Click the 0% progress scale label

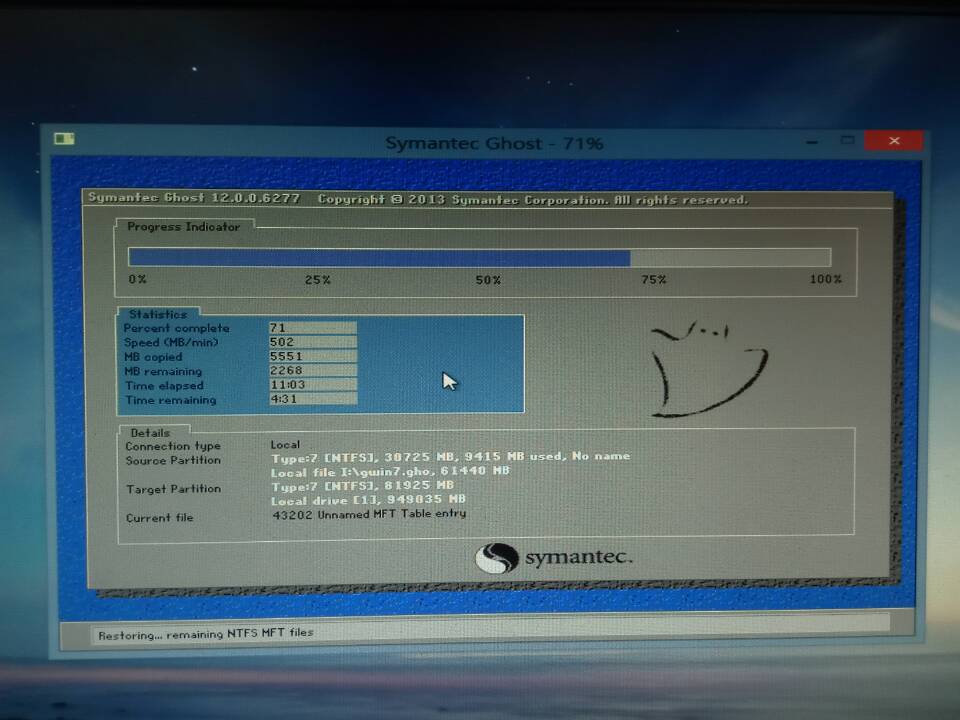click(138, 279)
